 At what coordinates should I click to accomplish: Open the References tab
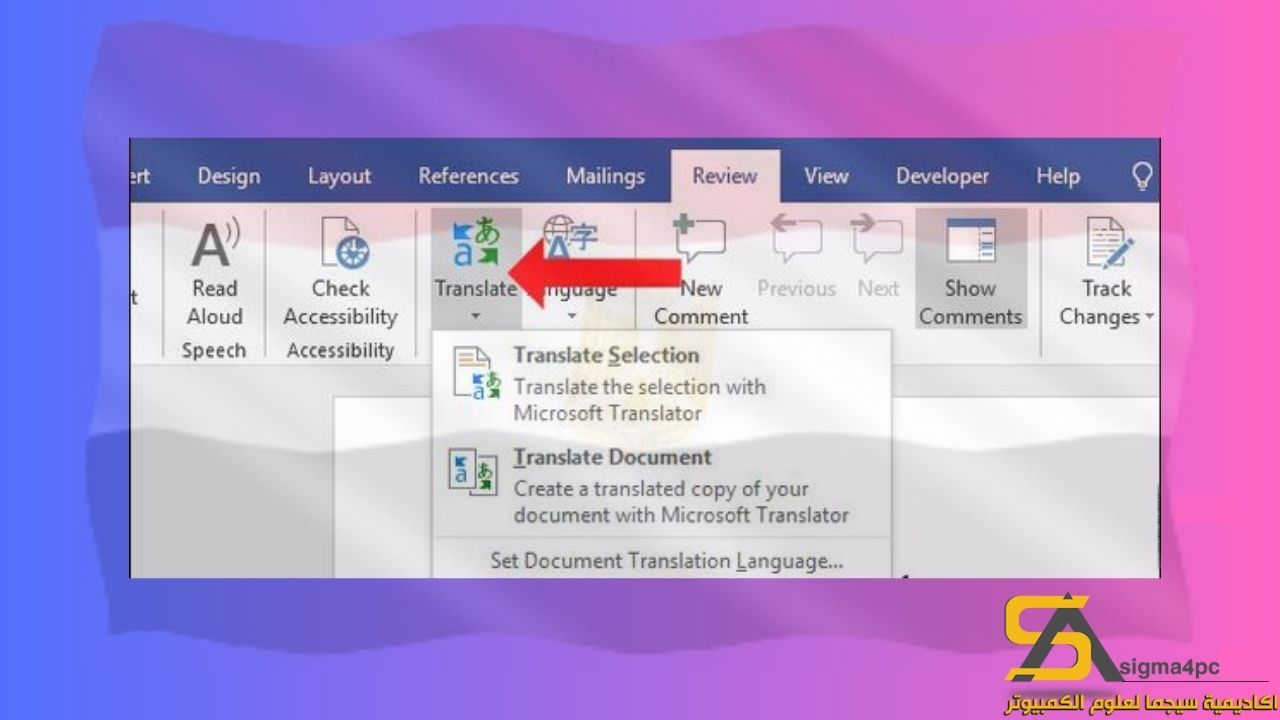(468, 176)
